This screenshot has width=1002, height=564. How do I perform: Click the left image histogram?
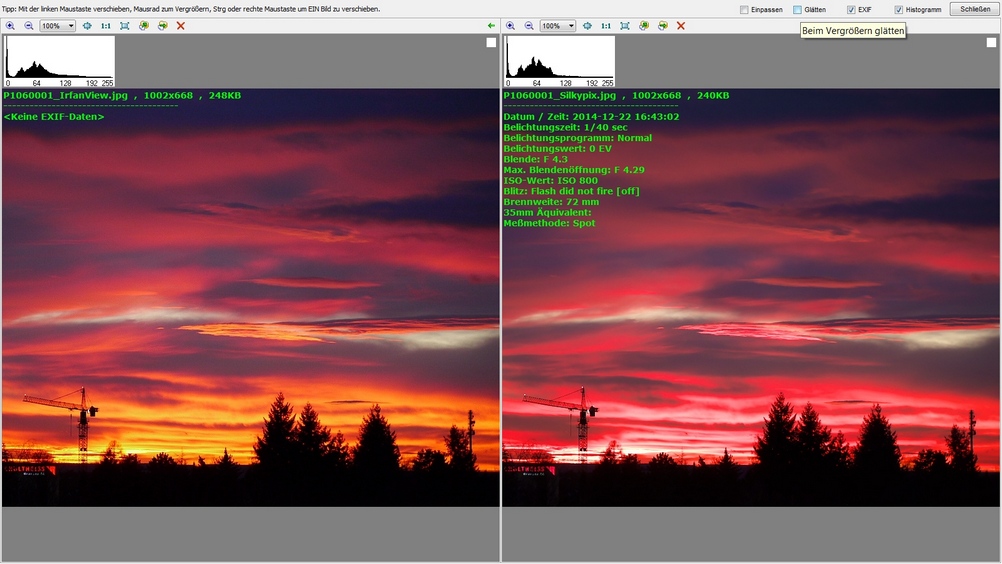[x=59, y=61]
